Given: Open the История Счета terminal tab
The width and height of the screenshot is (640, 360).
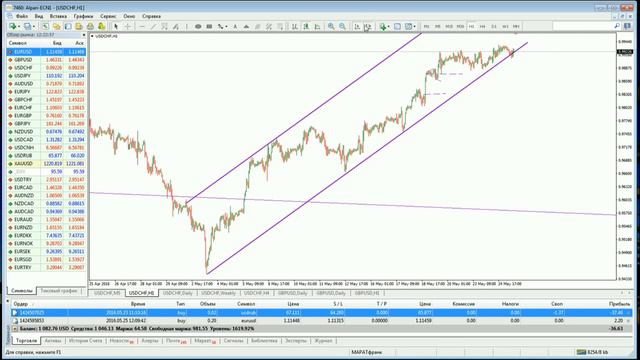Looking at the screenshot, I should [x=85, y=340].
